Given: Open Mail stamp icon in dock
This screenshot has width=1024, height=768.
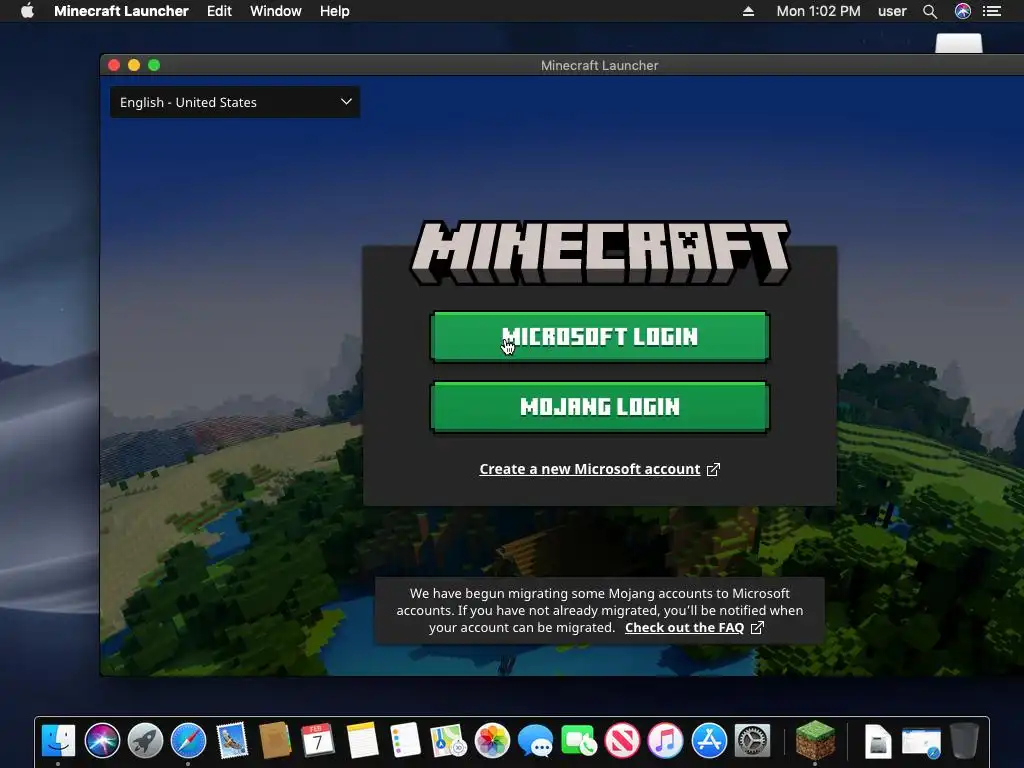Looking at the screenshot, I should coord(232,741).
